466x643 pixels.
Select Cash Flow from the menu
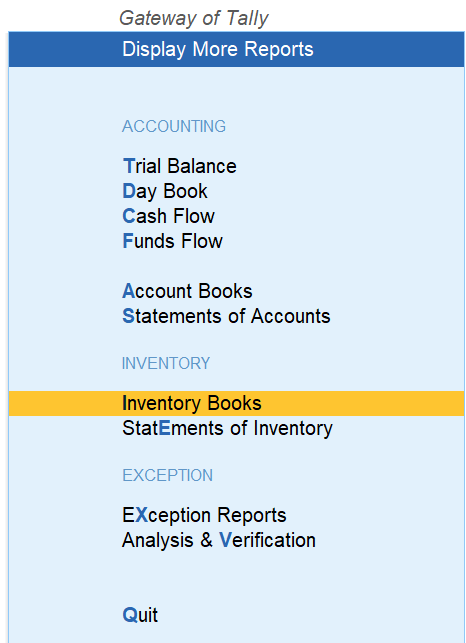tap(168, 216)
